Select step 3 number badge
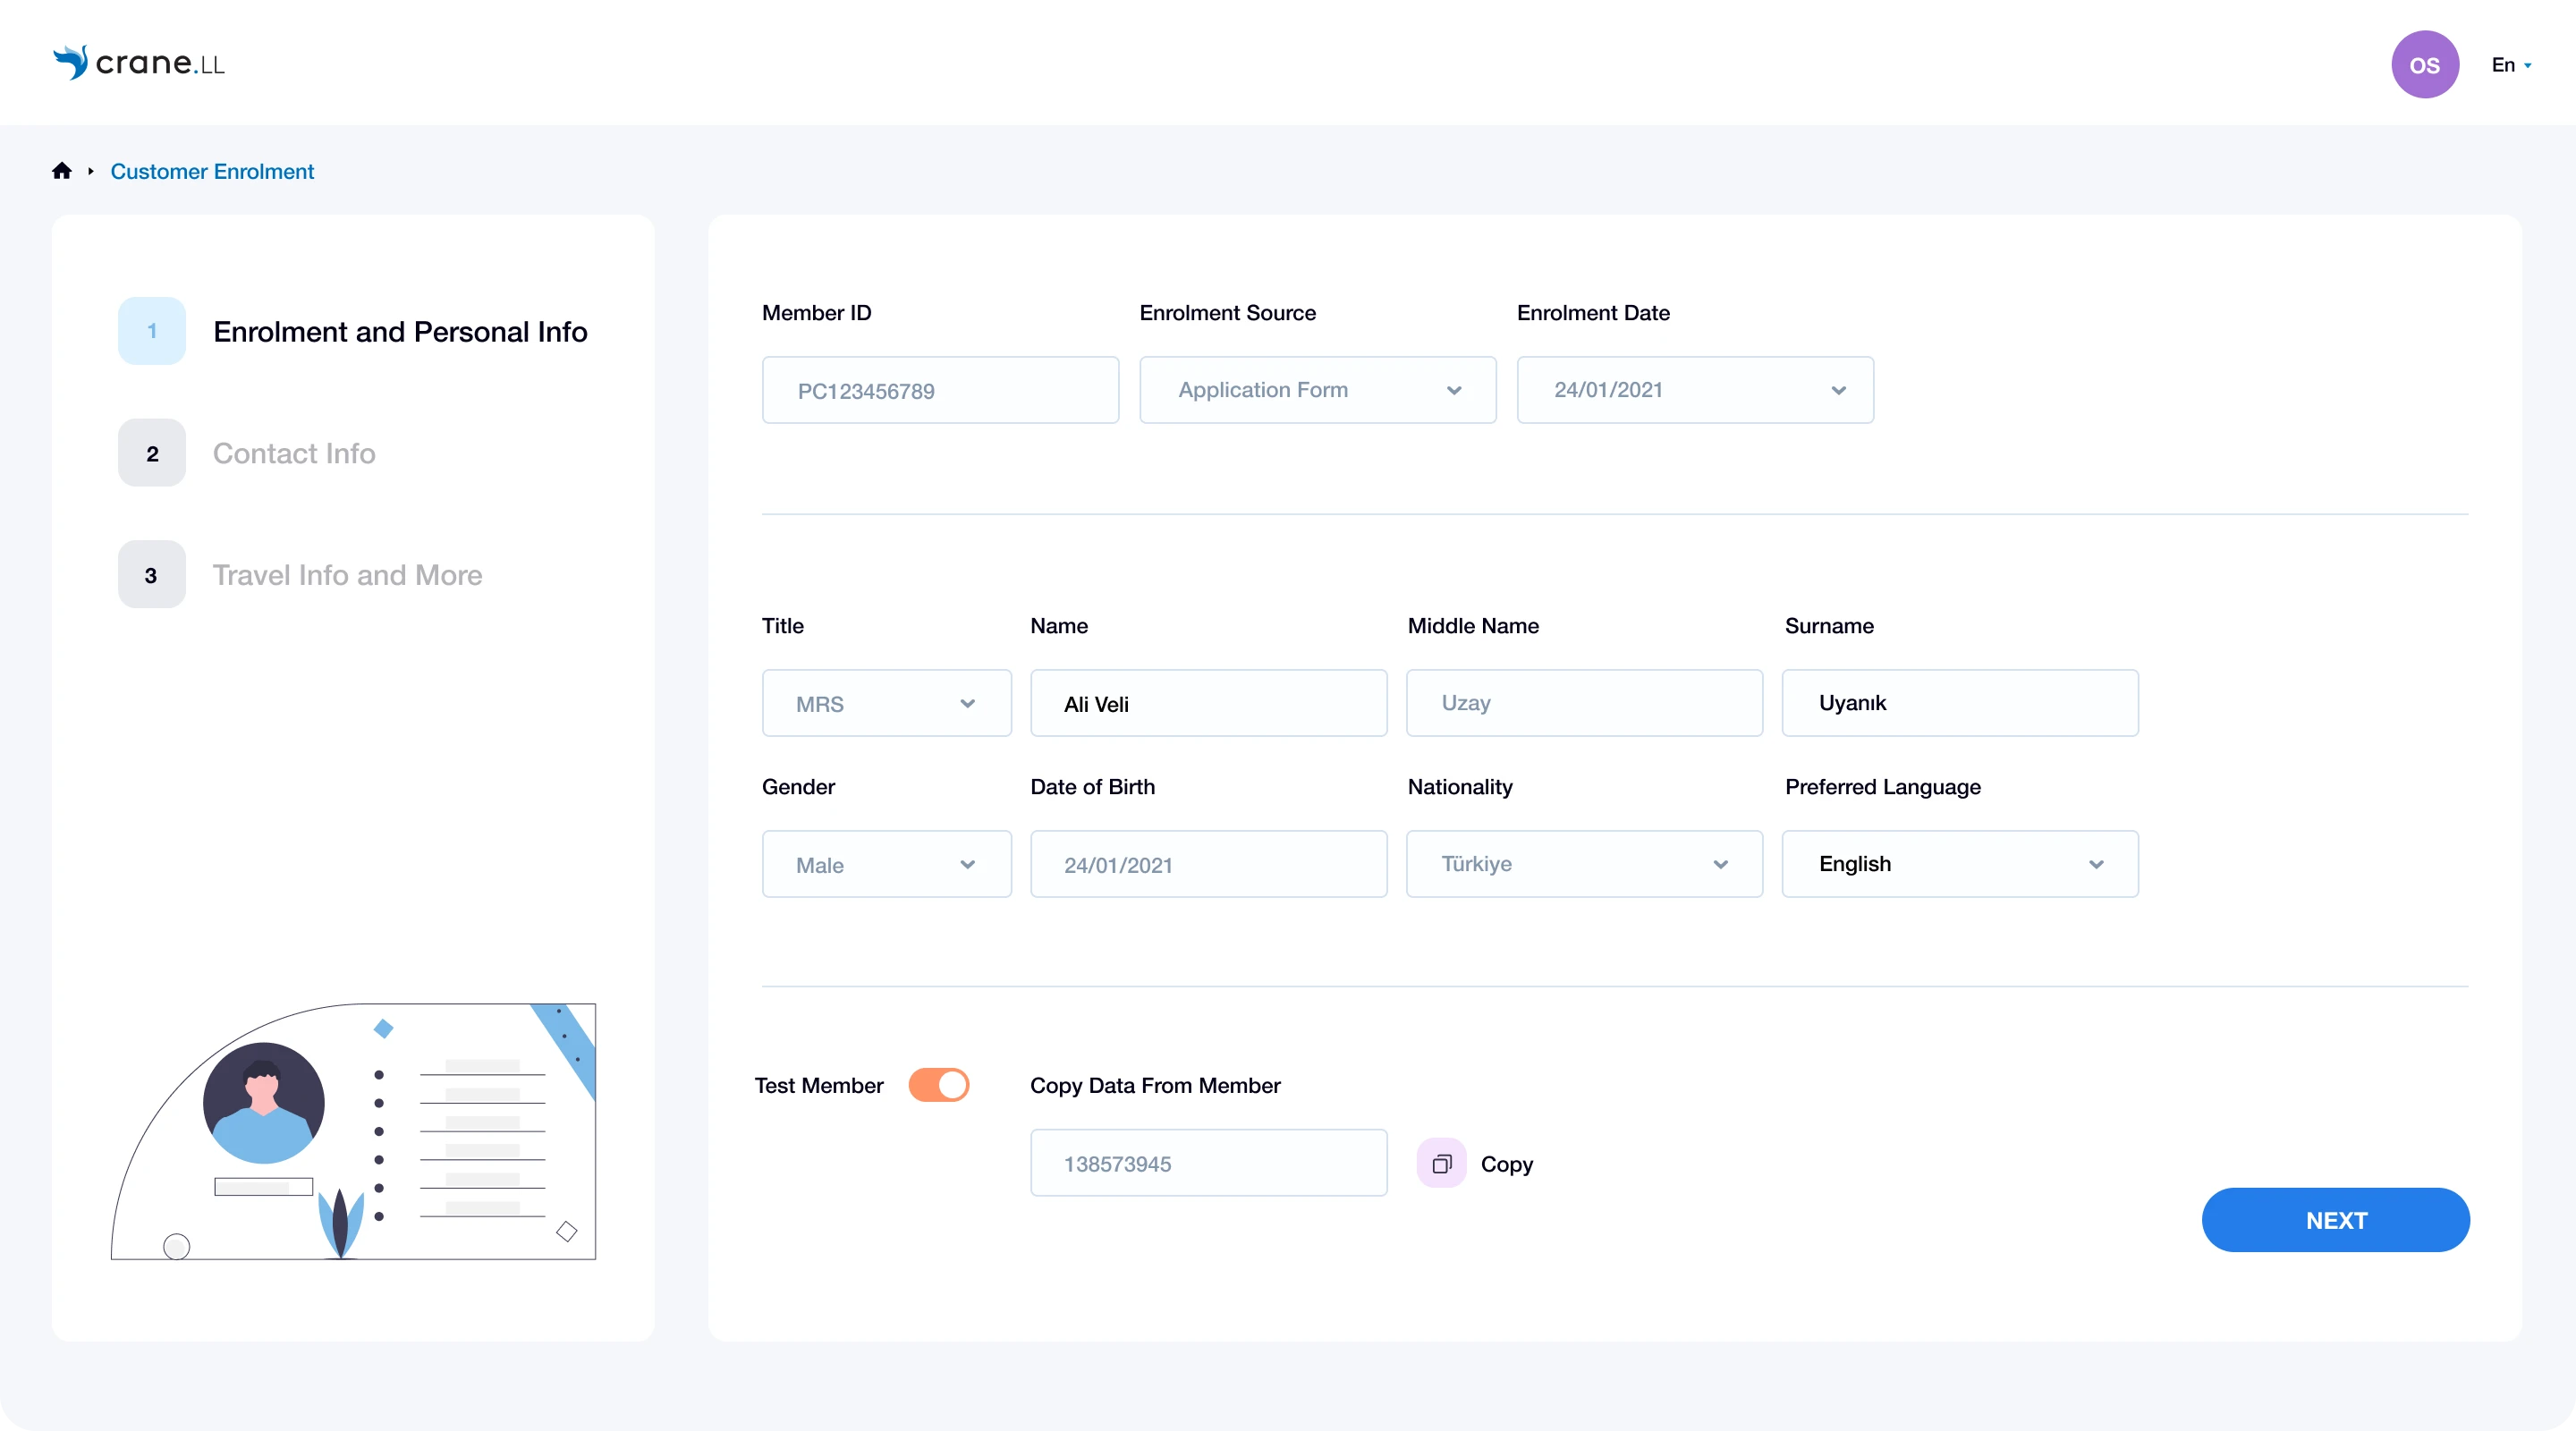Screen dimensions: 2576x1431 (152, 575)
